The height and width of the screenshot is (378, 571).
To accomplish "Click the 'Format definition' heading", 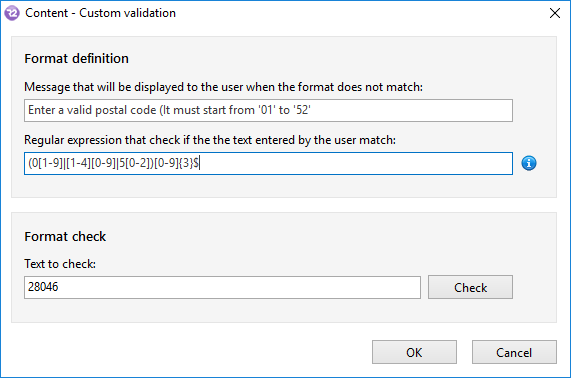I will click(76, 58).
